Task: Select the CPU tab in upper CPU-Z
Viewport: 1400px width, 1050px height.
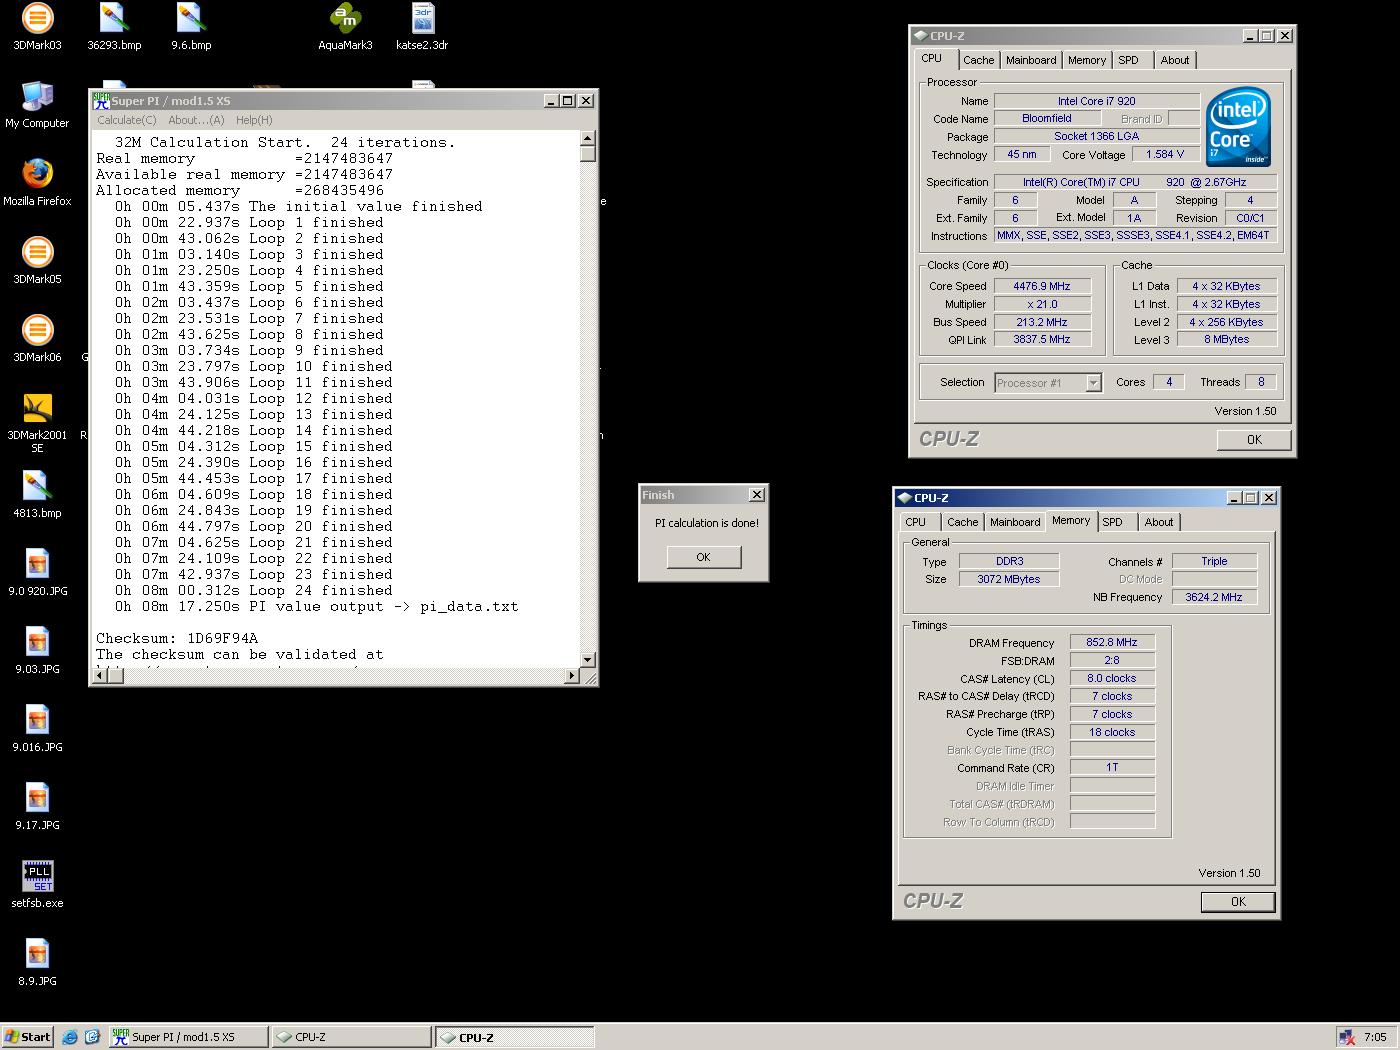Action: (x=932, y=59)
